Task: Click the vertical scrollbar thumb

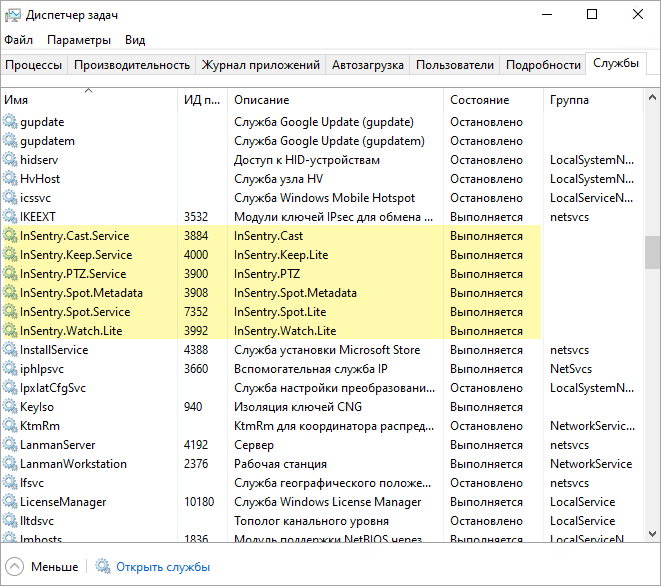Action: coord(652,252)
